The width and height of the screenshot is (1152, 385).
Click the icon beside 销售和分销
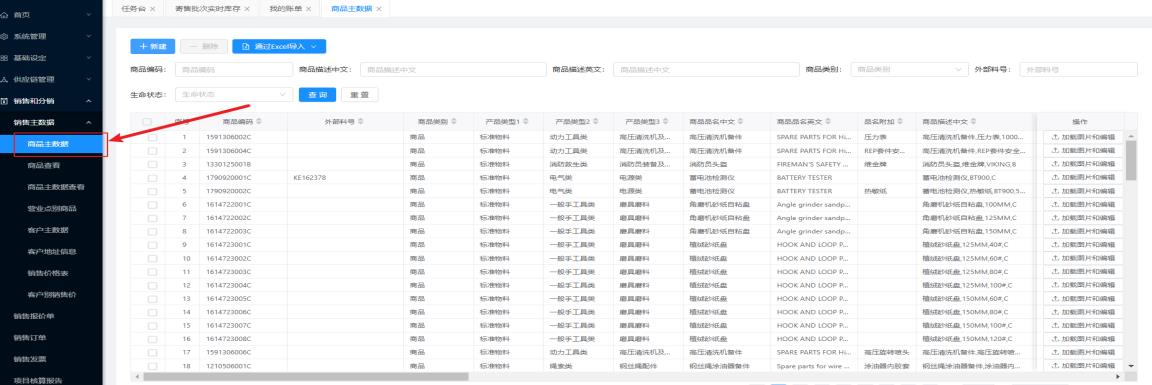coord(4,101)
